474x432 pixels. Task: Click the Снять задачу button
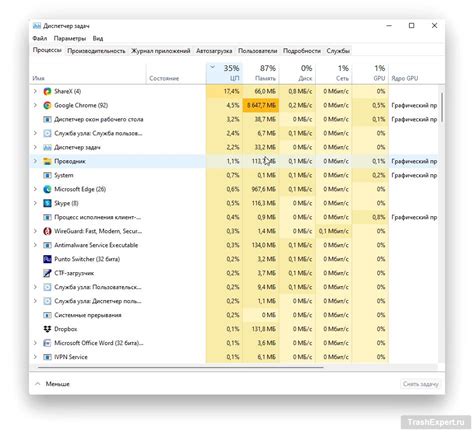pos(420,384)
